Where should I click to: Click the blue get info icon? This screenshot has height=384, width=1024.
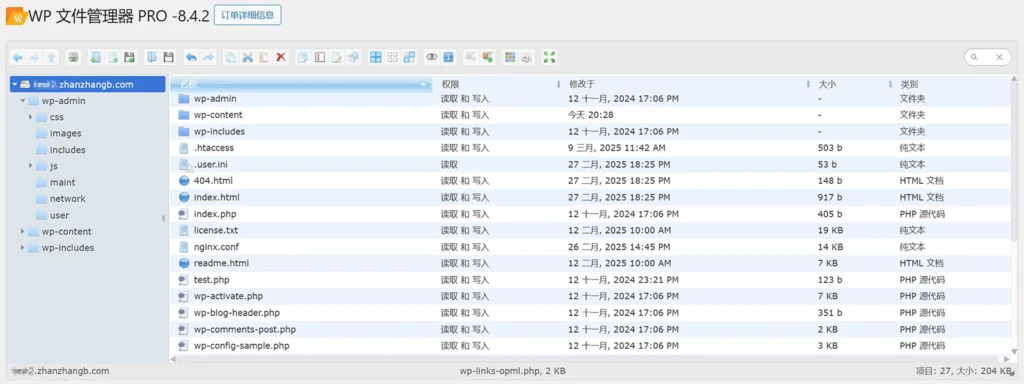[x=449, y=57]
